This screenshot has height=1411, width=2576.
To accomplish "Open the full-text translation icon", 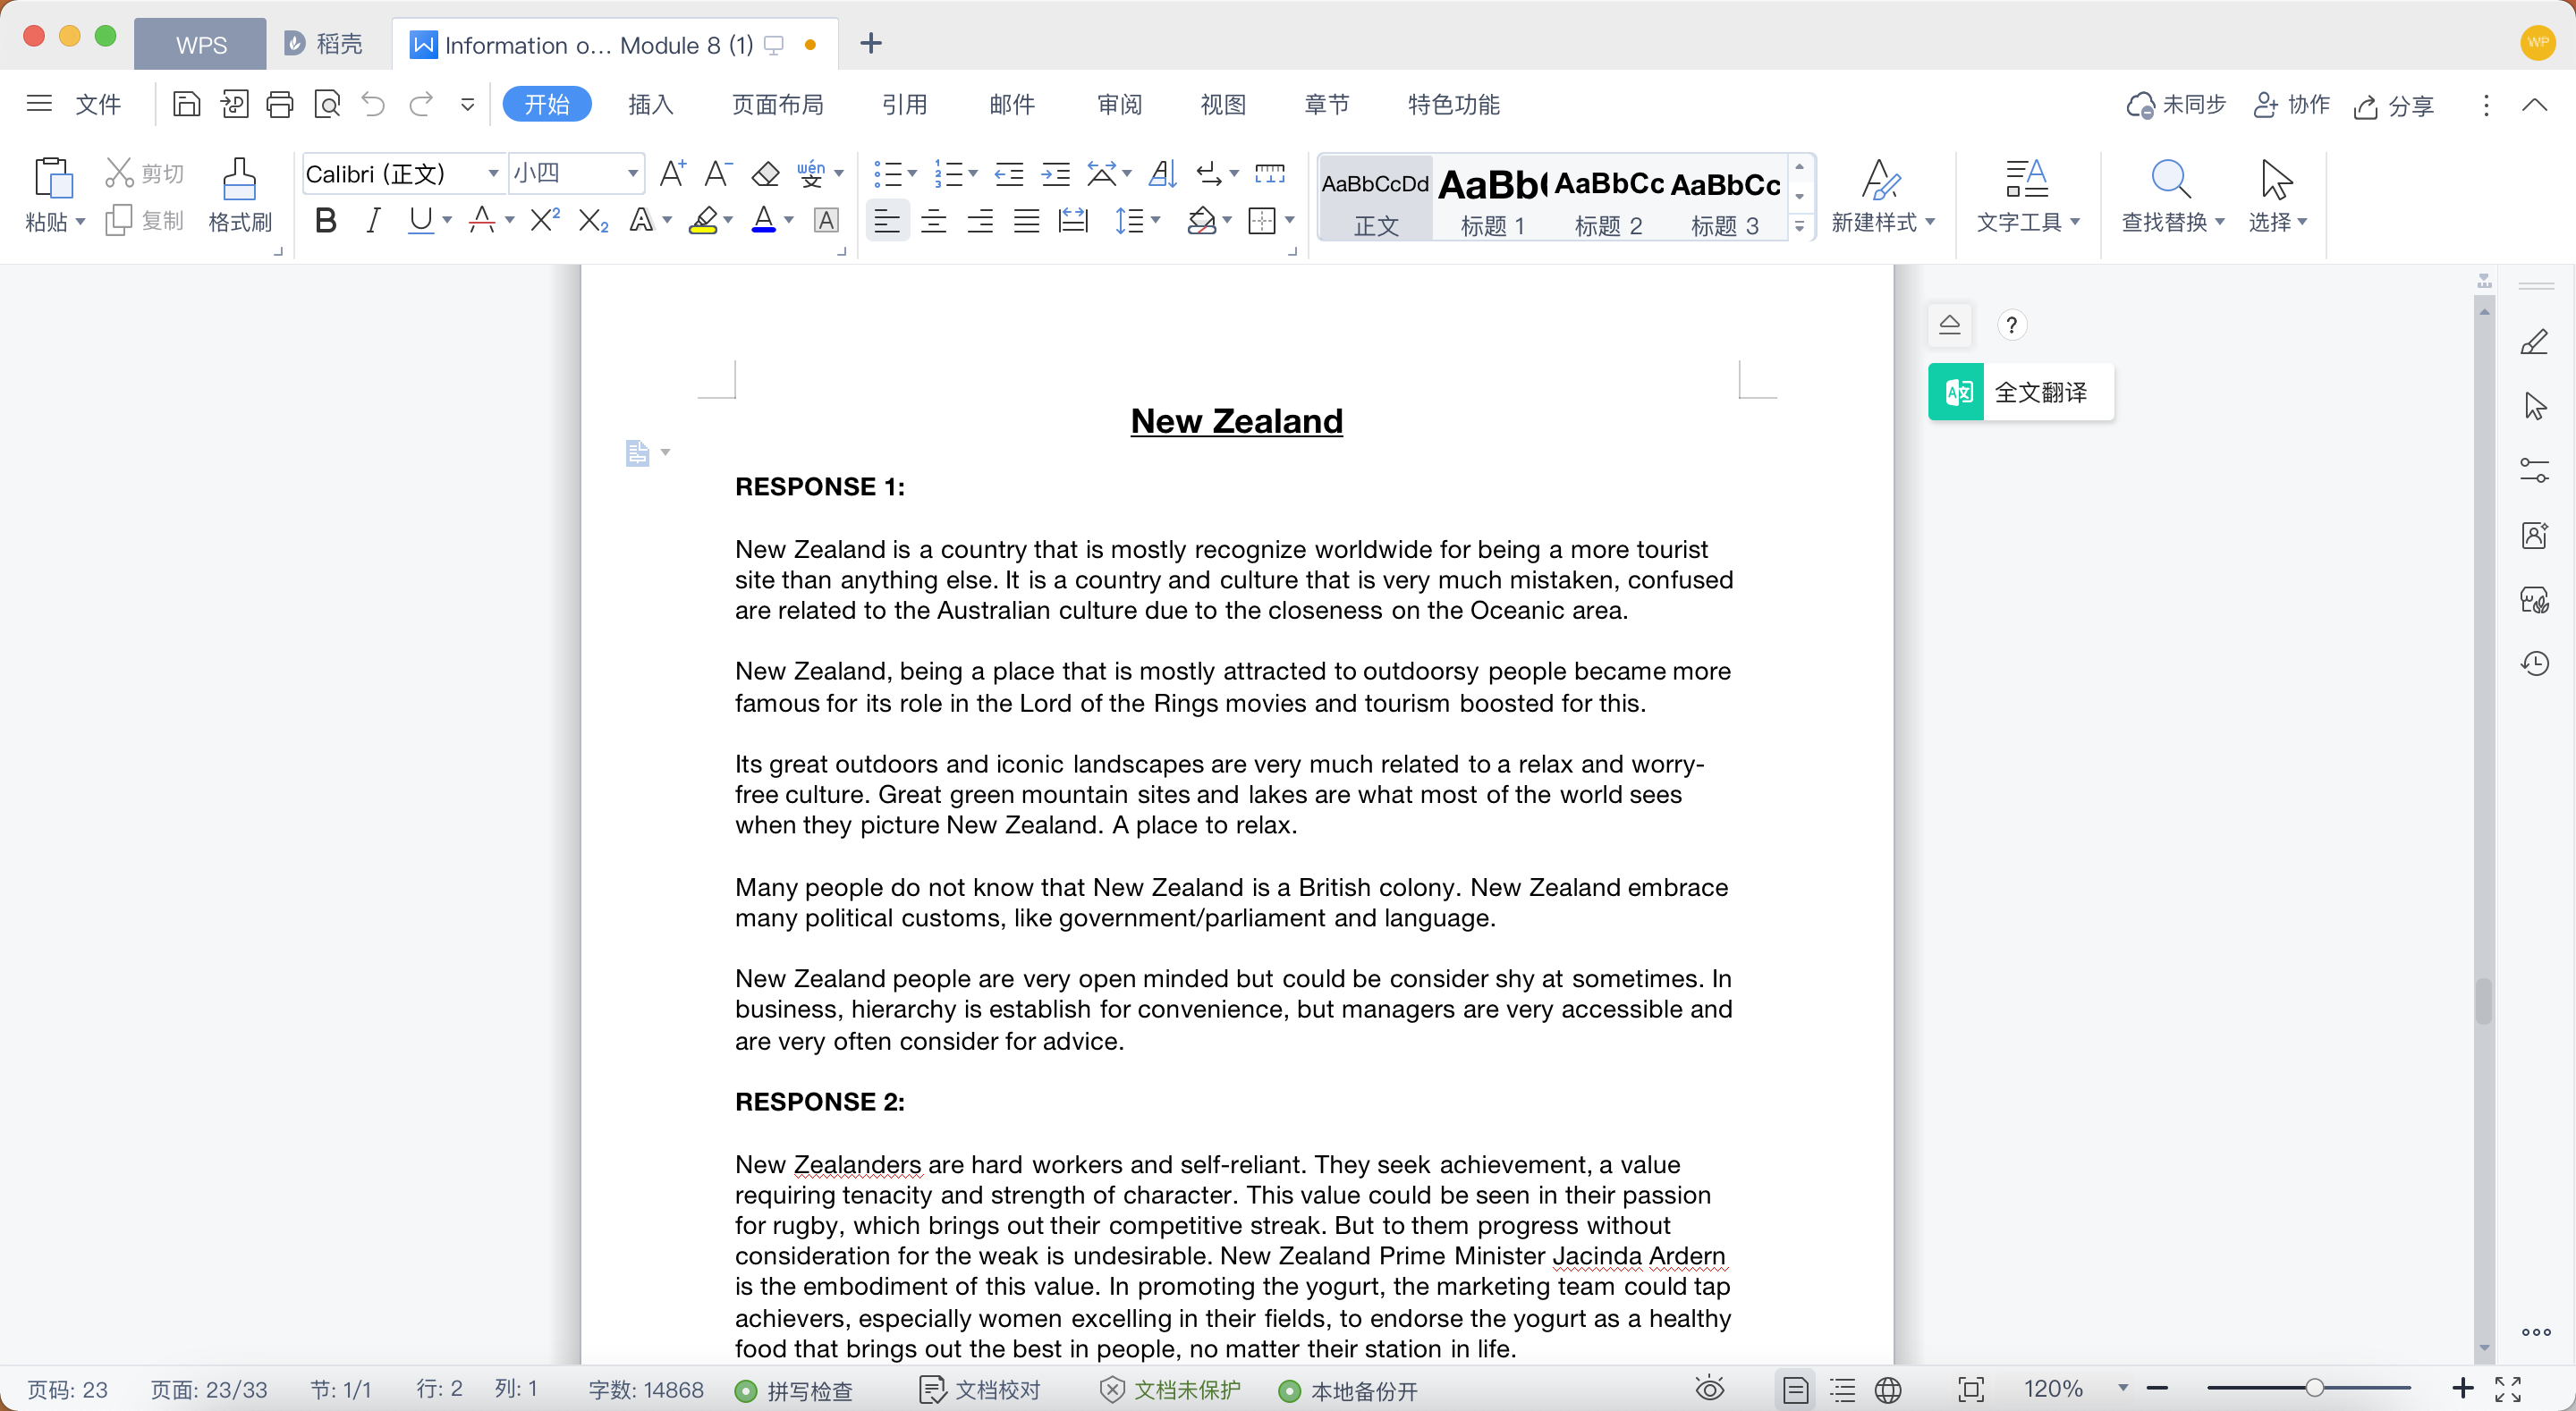I will pos(1957,392).
